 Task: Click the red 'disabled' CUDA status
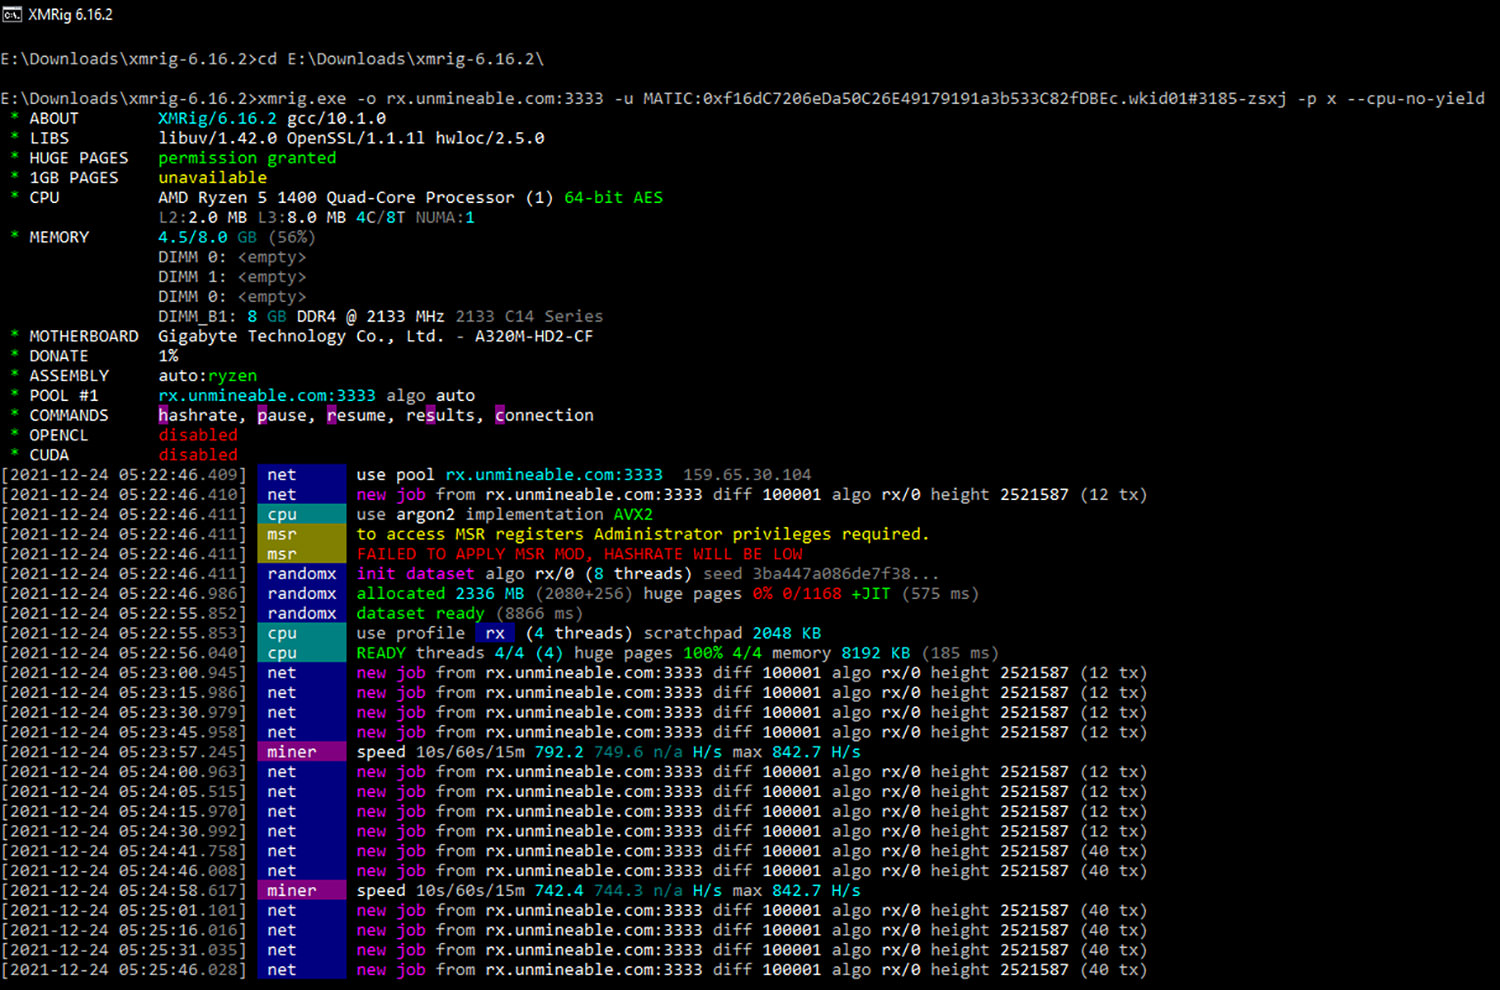[198, 455]
